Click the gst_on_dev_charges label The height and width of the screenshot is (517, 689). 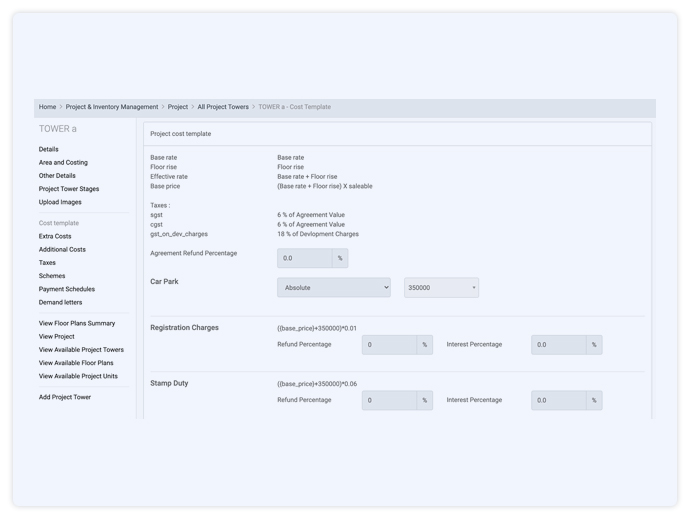click(179, 234)
